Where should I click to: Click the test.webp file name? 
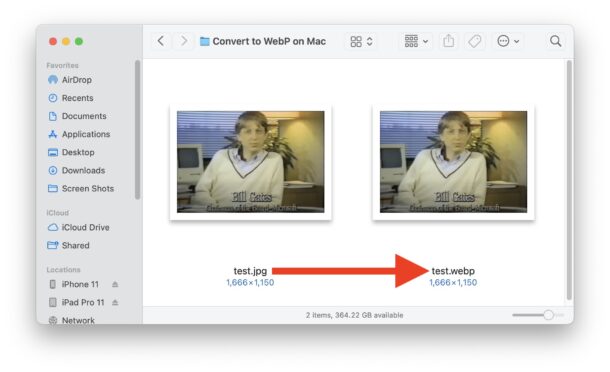click(453, 271)
